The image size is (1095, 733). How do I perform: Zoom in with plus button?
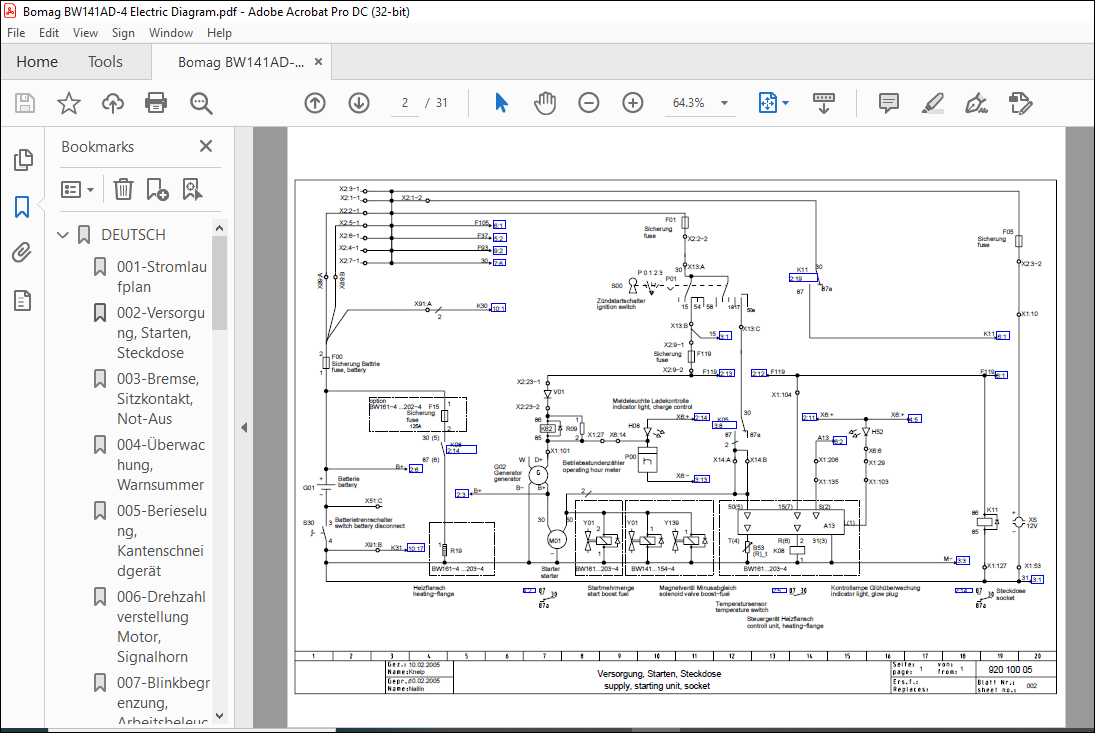(x=633, y=103)
